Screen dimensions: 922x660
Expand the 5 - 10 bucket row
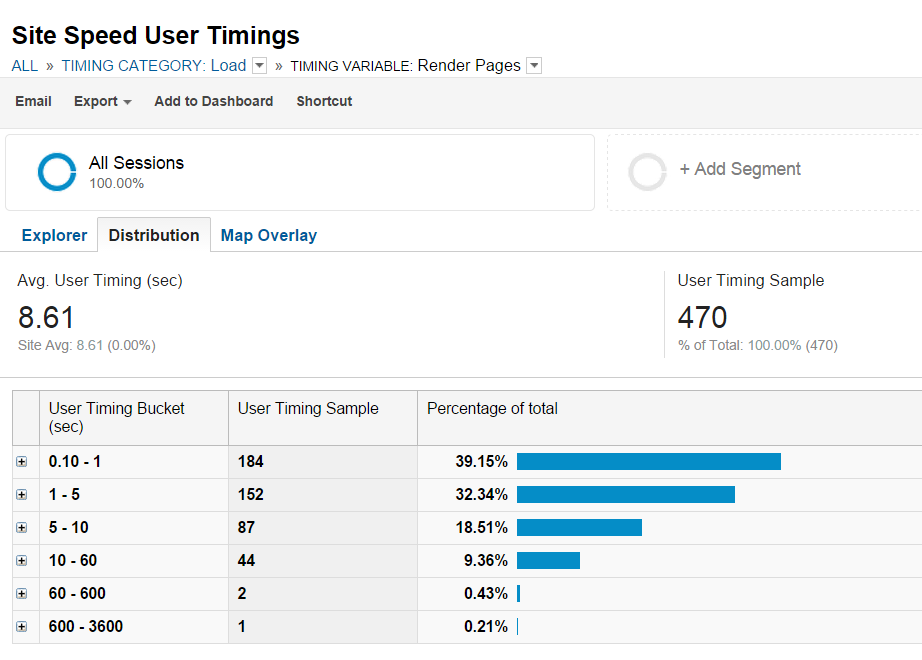[22, 528]
